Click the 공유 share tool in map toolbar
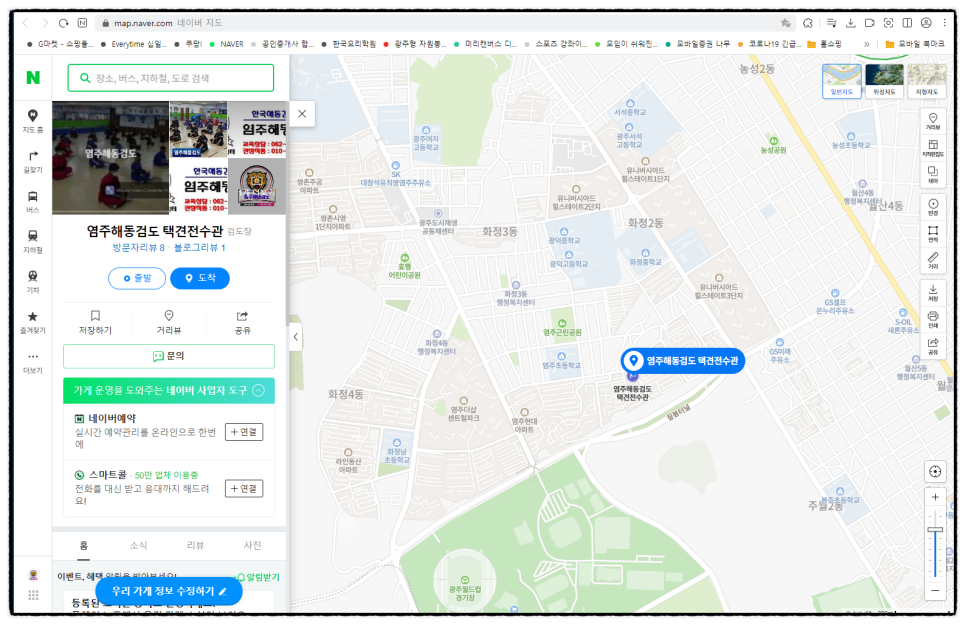Image resolution: width=966 pixels, height=625 pixels. click(x=933, y=345)
